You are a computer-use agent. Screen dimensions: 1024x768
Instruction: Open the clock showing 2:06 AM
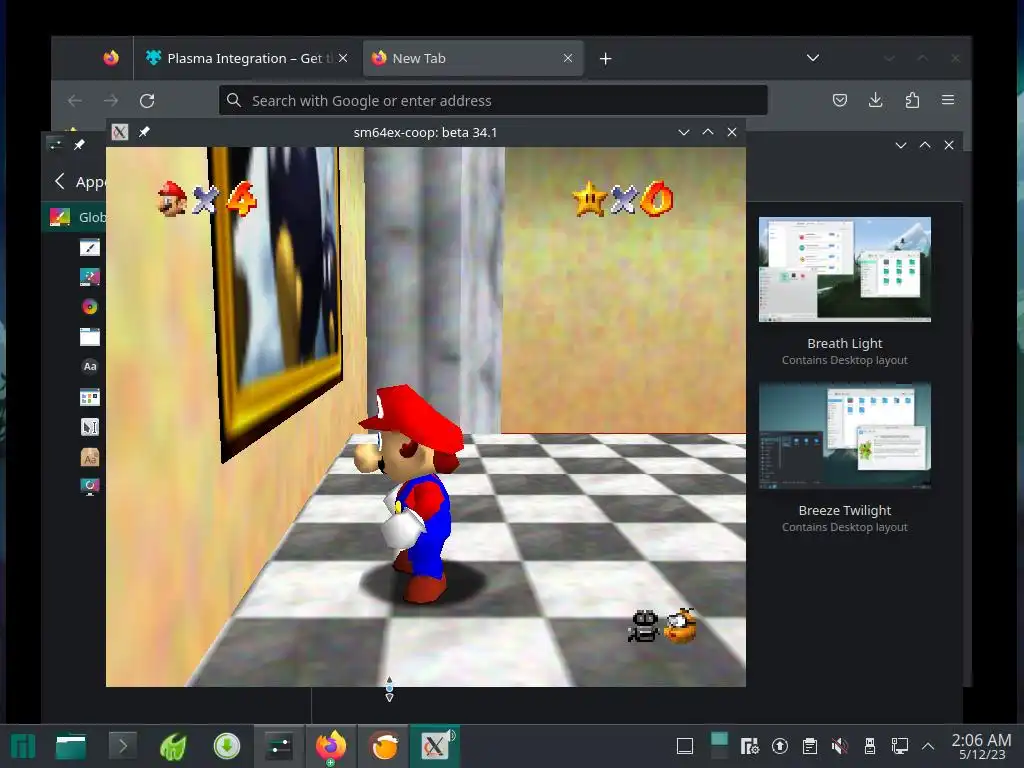(981, 746)
